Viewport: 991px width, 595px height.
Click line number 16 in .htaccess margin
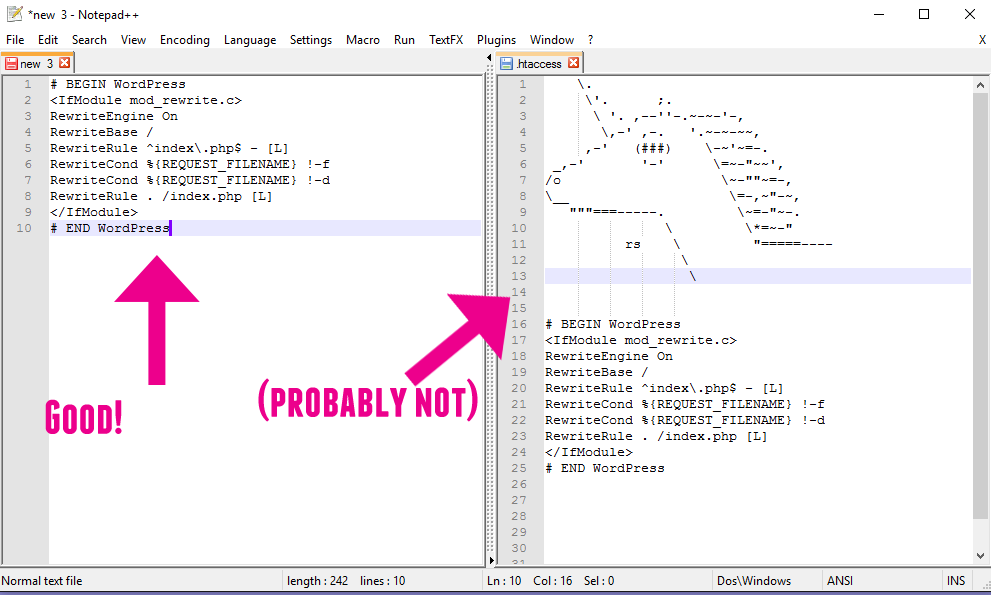point(519,324)
